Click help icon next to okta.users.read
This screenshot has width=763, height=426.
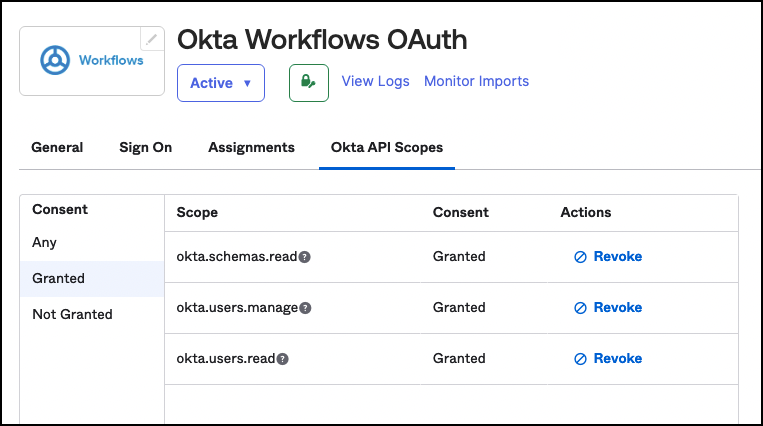click(x=283, y=359)
